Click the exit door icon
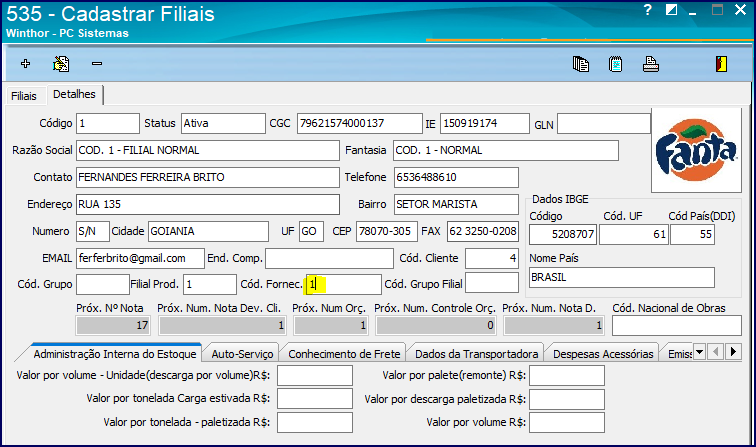 pos(721,64)
